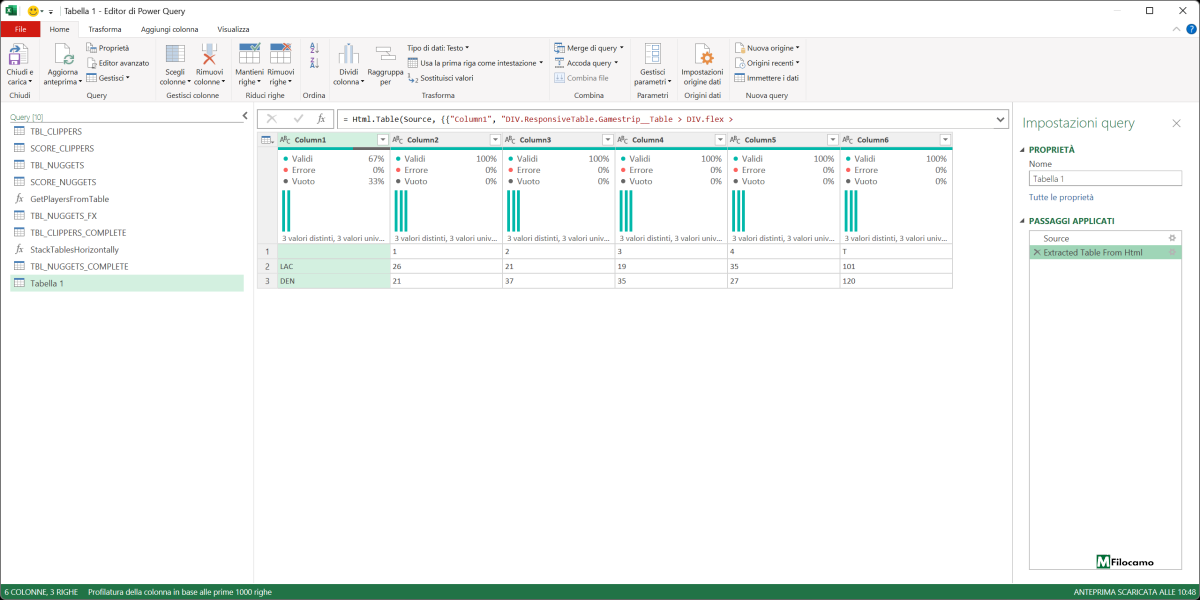The image size is (1200, 600).
Task: Open the Nuova origine dropdown
Action: click(x=767, y=47)
